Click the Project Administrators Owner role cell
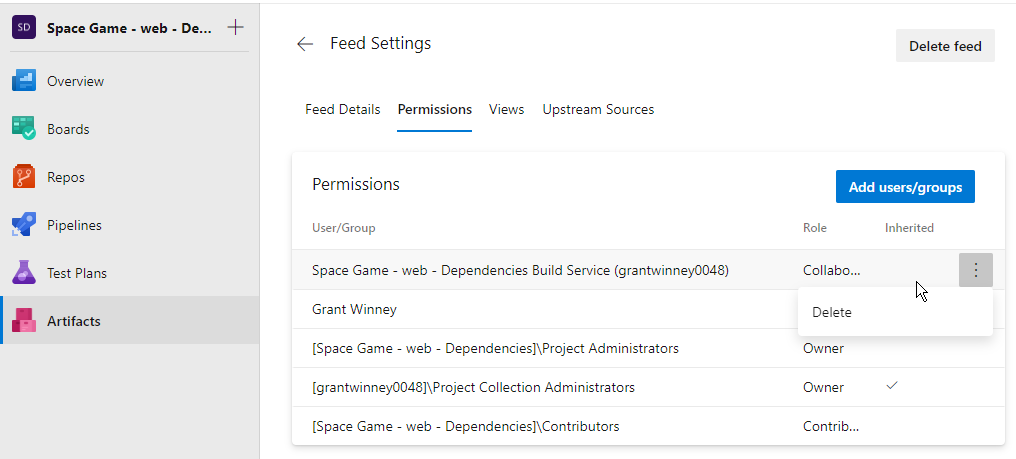This screenshot has width=1016, height=459. (x=823, y=348)
